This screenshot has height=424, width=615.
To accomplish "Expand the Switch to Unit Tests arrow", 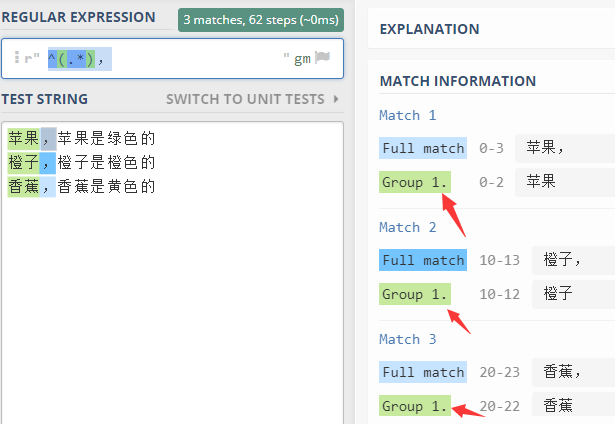I will click(336, 99).
